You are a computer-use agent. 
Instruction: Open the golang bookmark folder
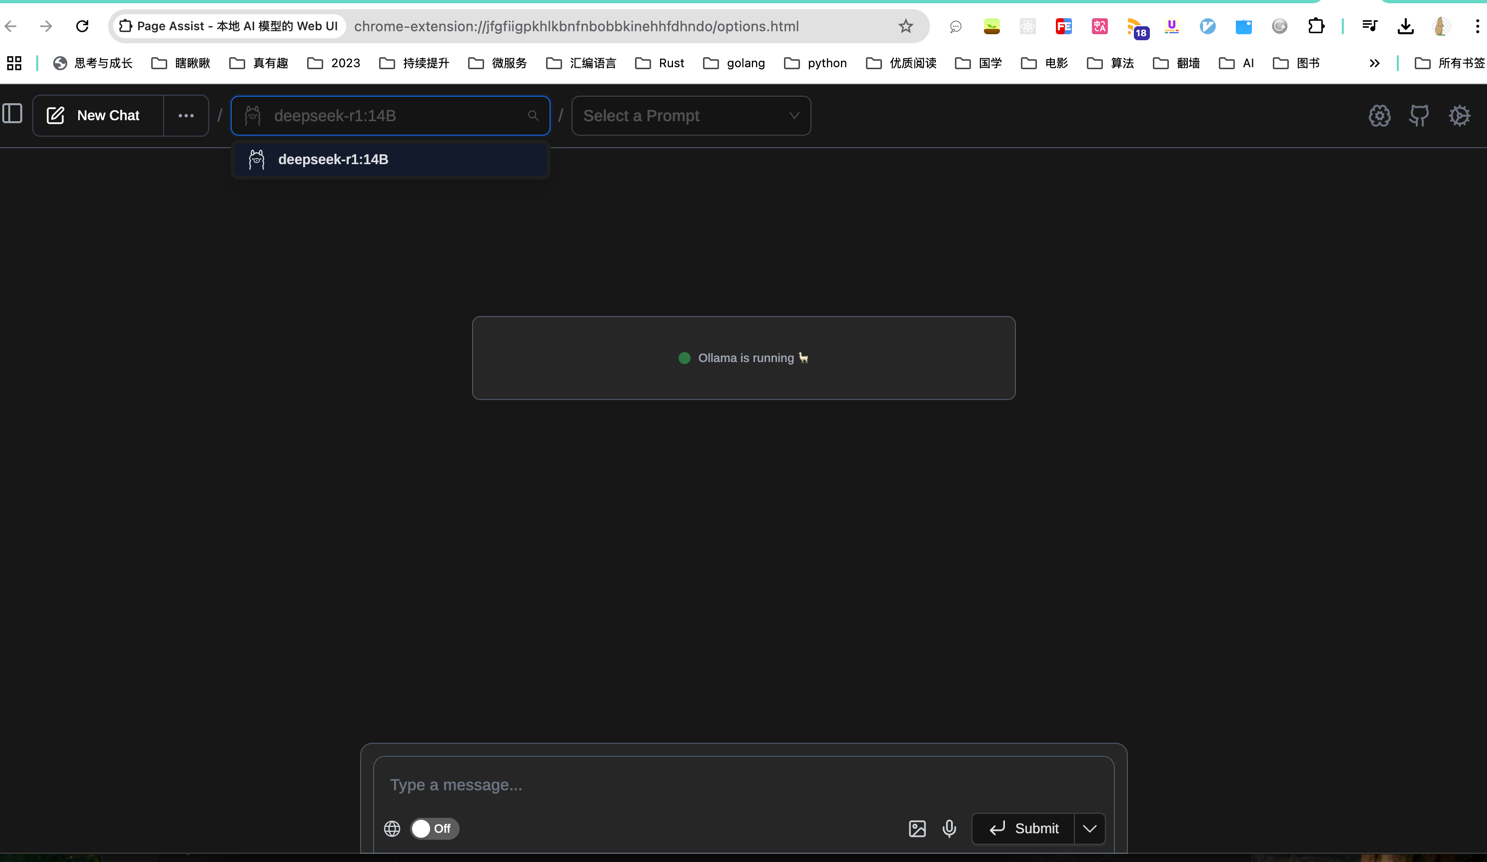coord(734,63)
